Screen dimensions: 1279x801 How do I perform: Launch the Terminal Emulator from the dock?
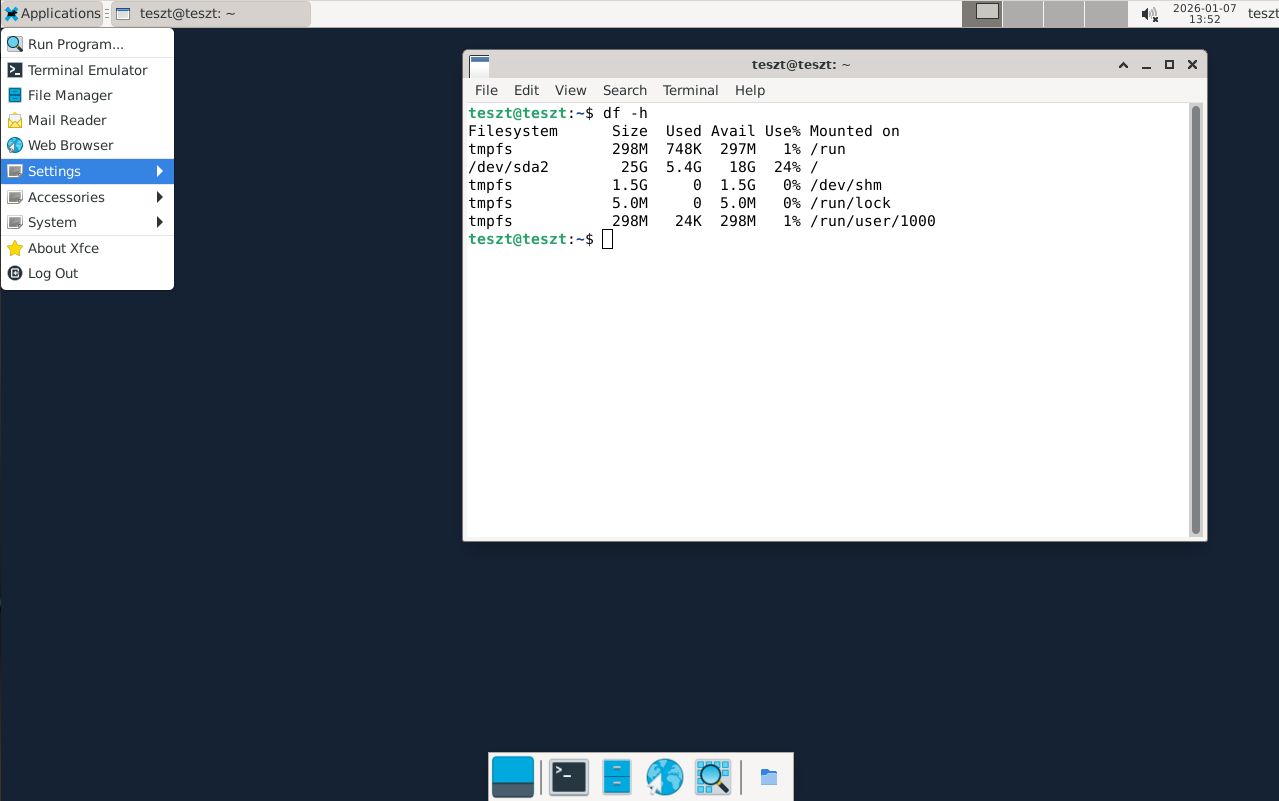[x=568, y=776]
